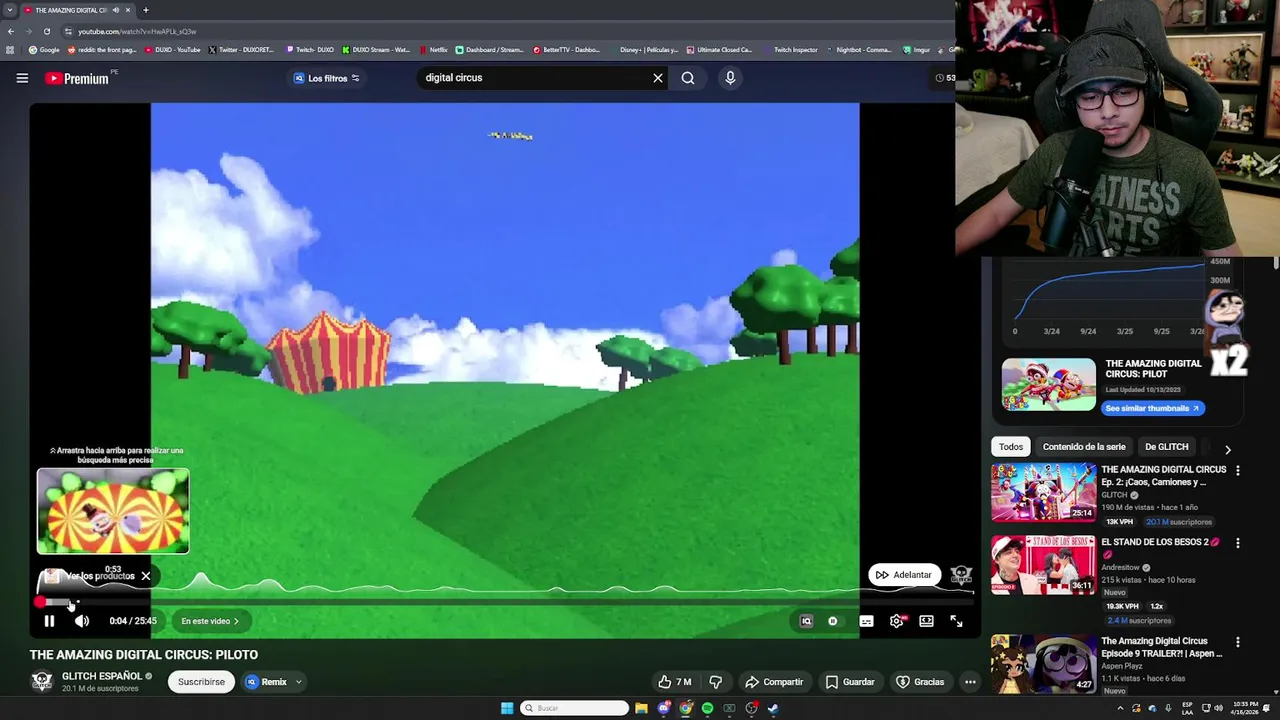Open the YouTube hamburger guide menu
The image size is (1280, 720).
(x=22, y=78)
